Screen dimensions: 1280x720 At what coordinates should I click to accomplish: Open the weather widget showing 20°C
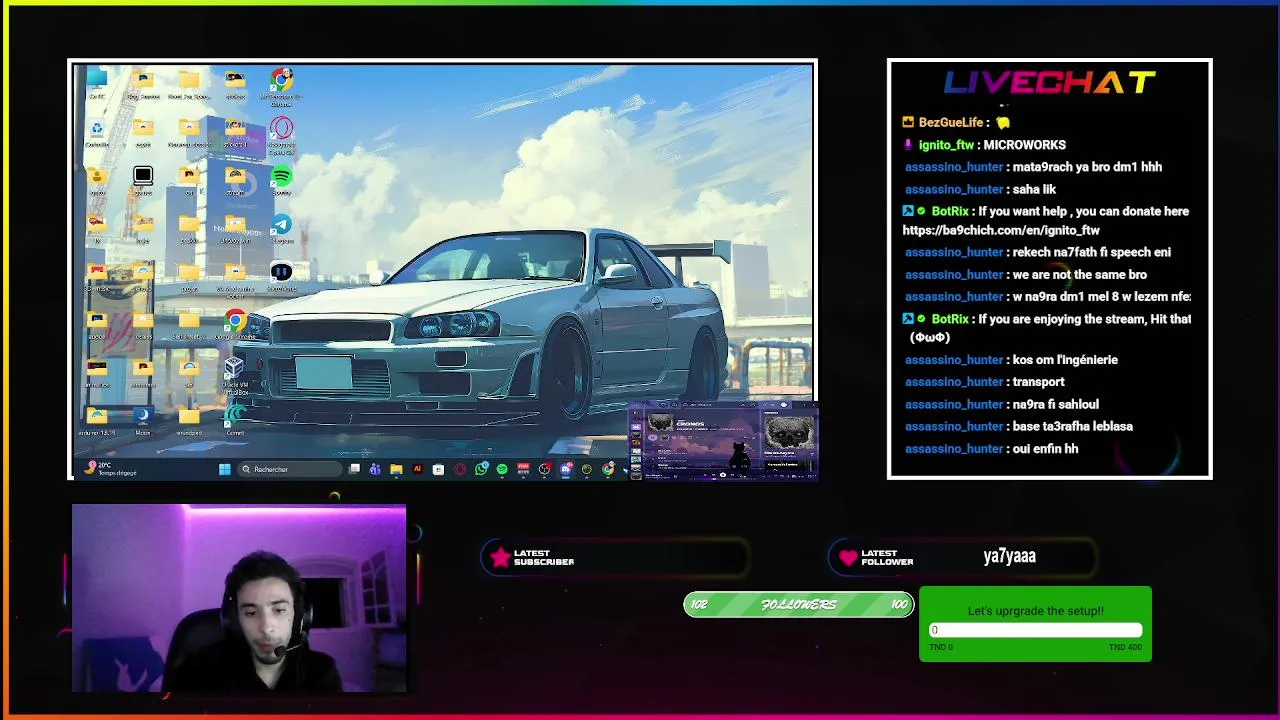coord(109,469)
